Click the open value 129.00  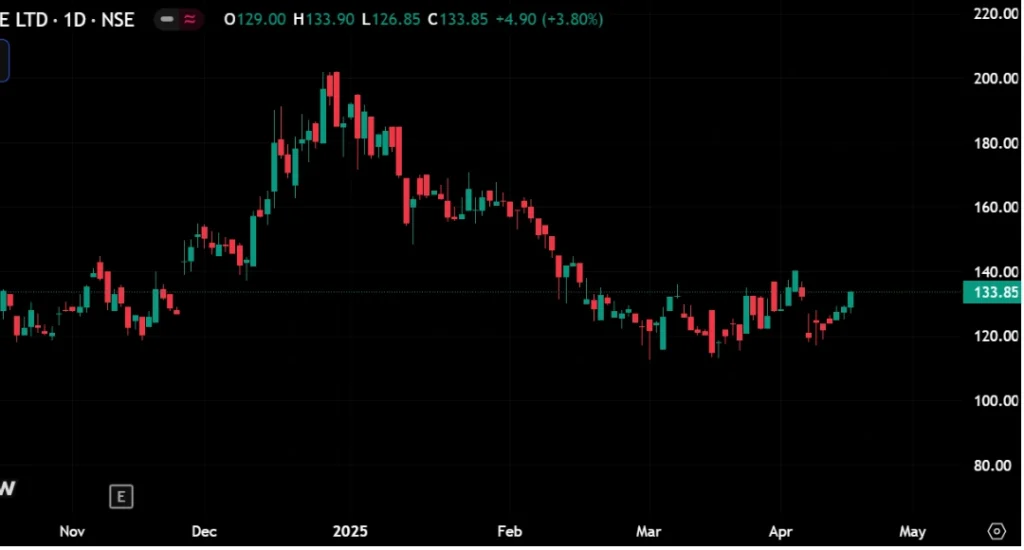tap(261, 20)
